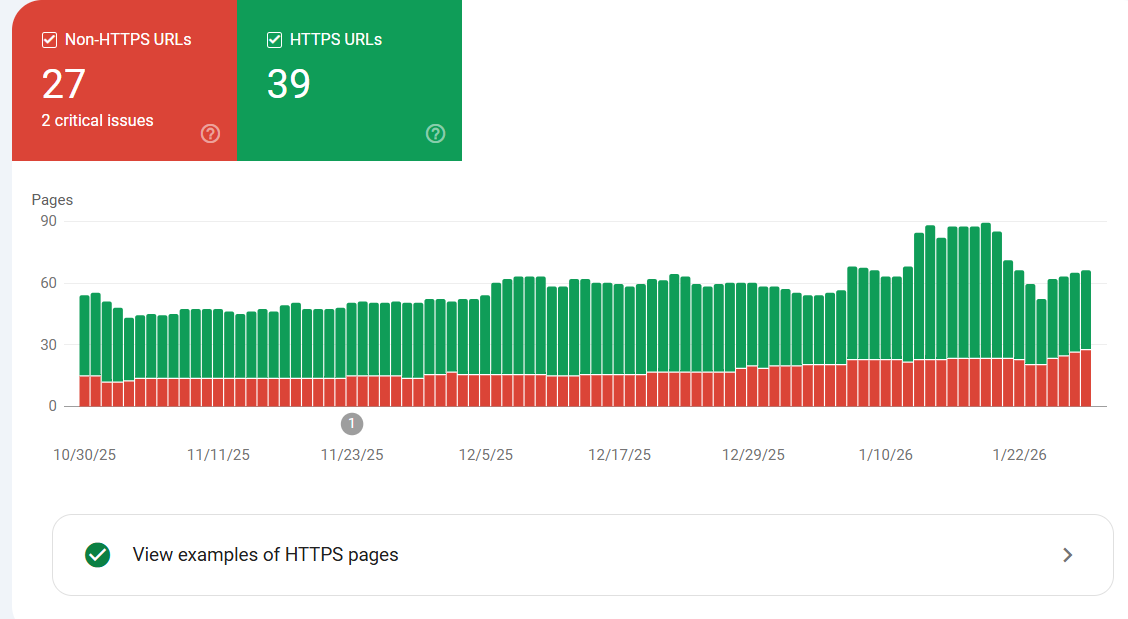1128x619 pixels.
Task: Click annotation marker 1 under the chart
Action: tap(352, 424)
